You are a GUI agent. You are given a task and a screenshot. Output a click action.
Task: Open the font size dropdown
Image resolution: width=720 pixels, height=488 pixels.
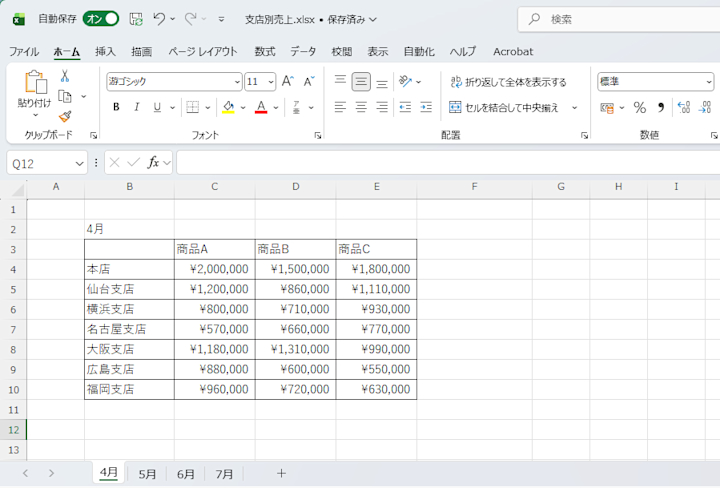pos(271,82)
